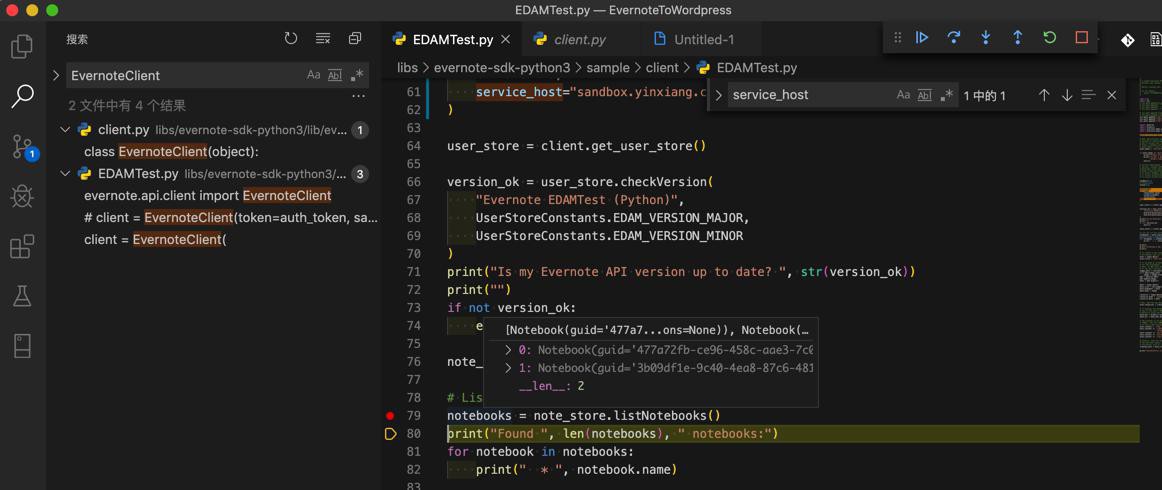Screen dimensions: 1162x490
Task: Toggle the breakpoint on line 79
Action: click(391, 416)
